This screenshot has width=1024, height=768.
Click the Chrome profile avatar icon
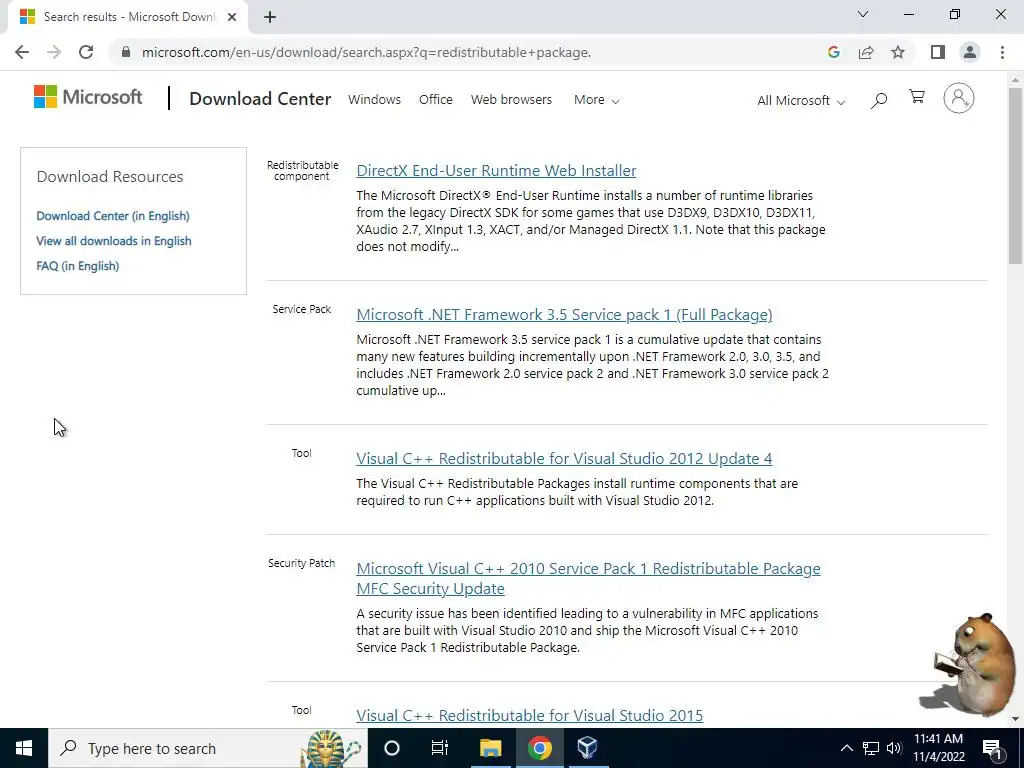(970, 52)
